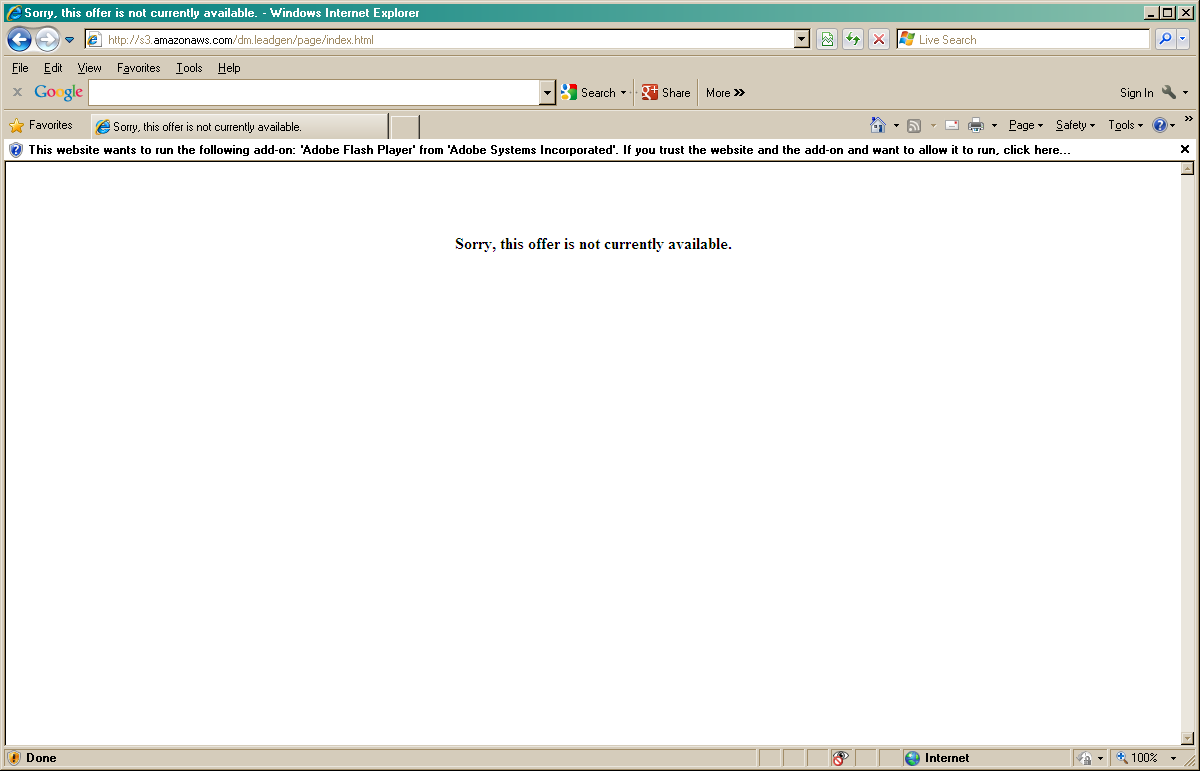Open the Google Search button options arrow
This screenshot has height=771, width=1200.
623,93
